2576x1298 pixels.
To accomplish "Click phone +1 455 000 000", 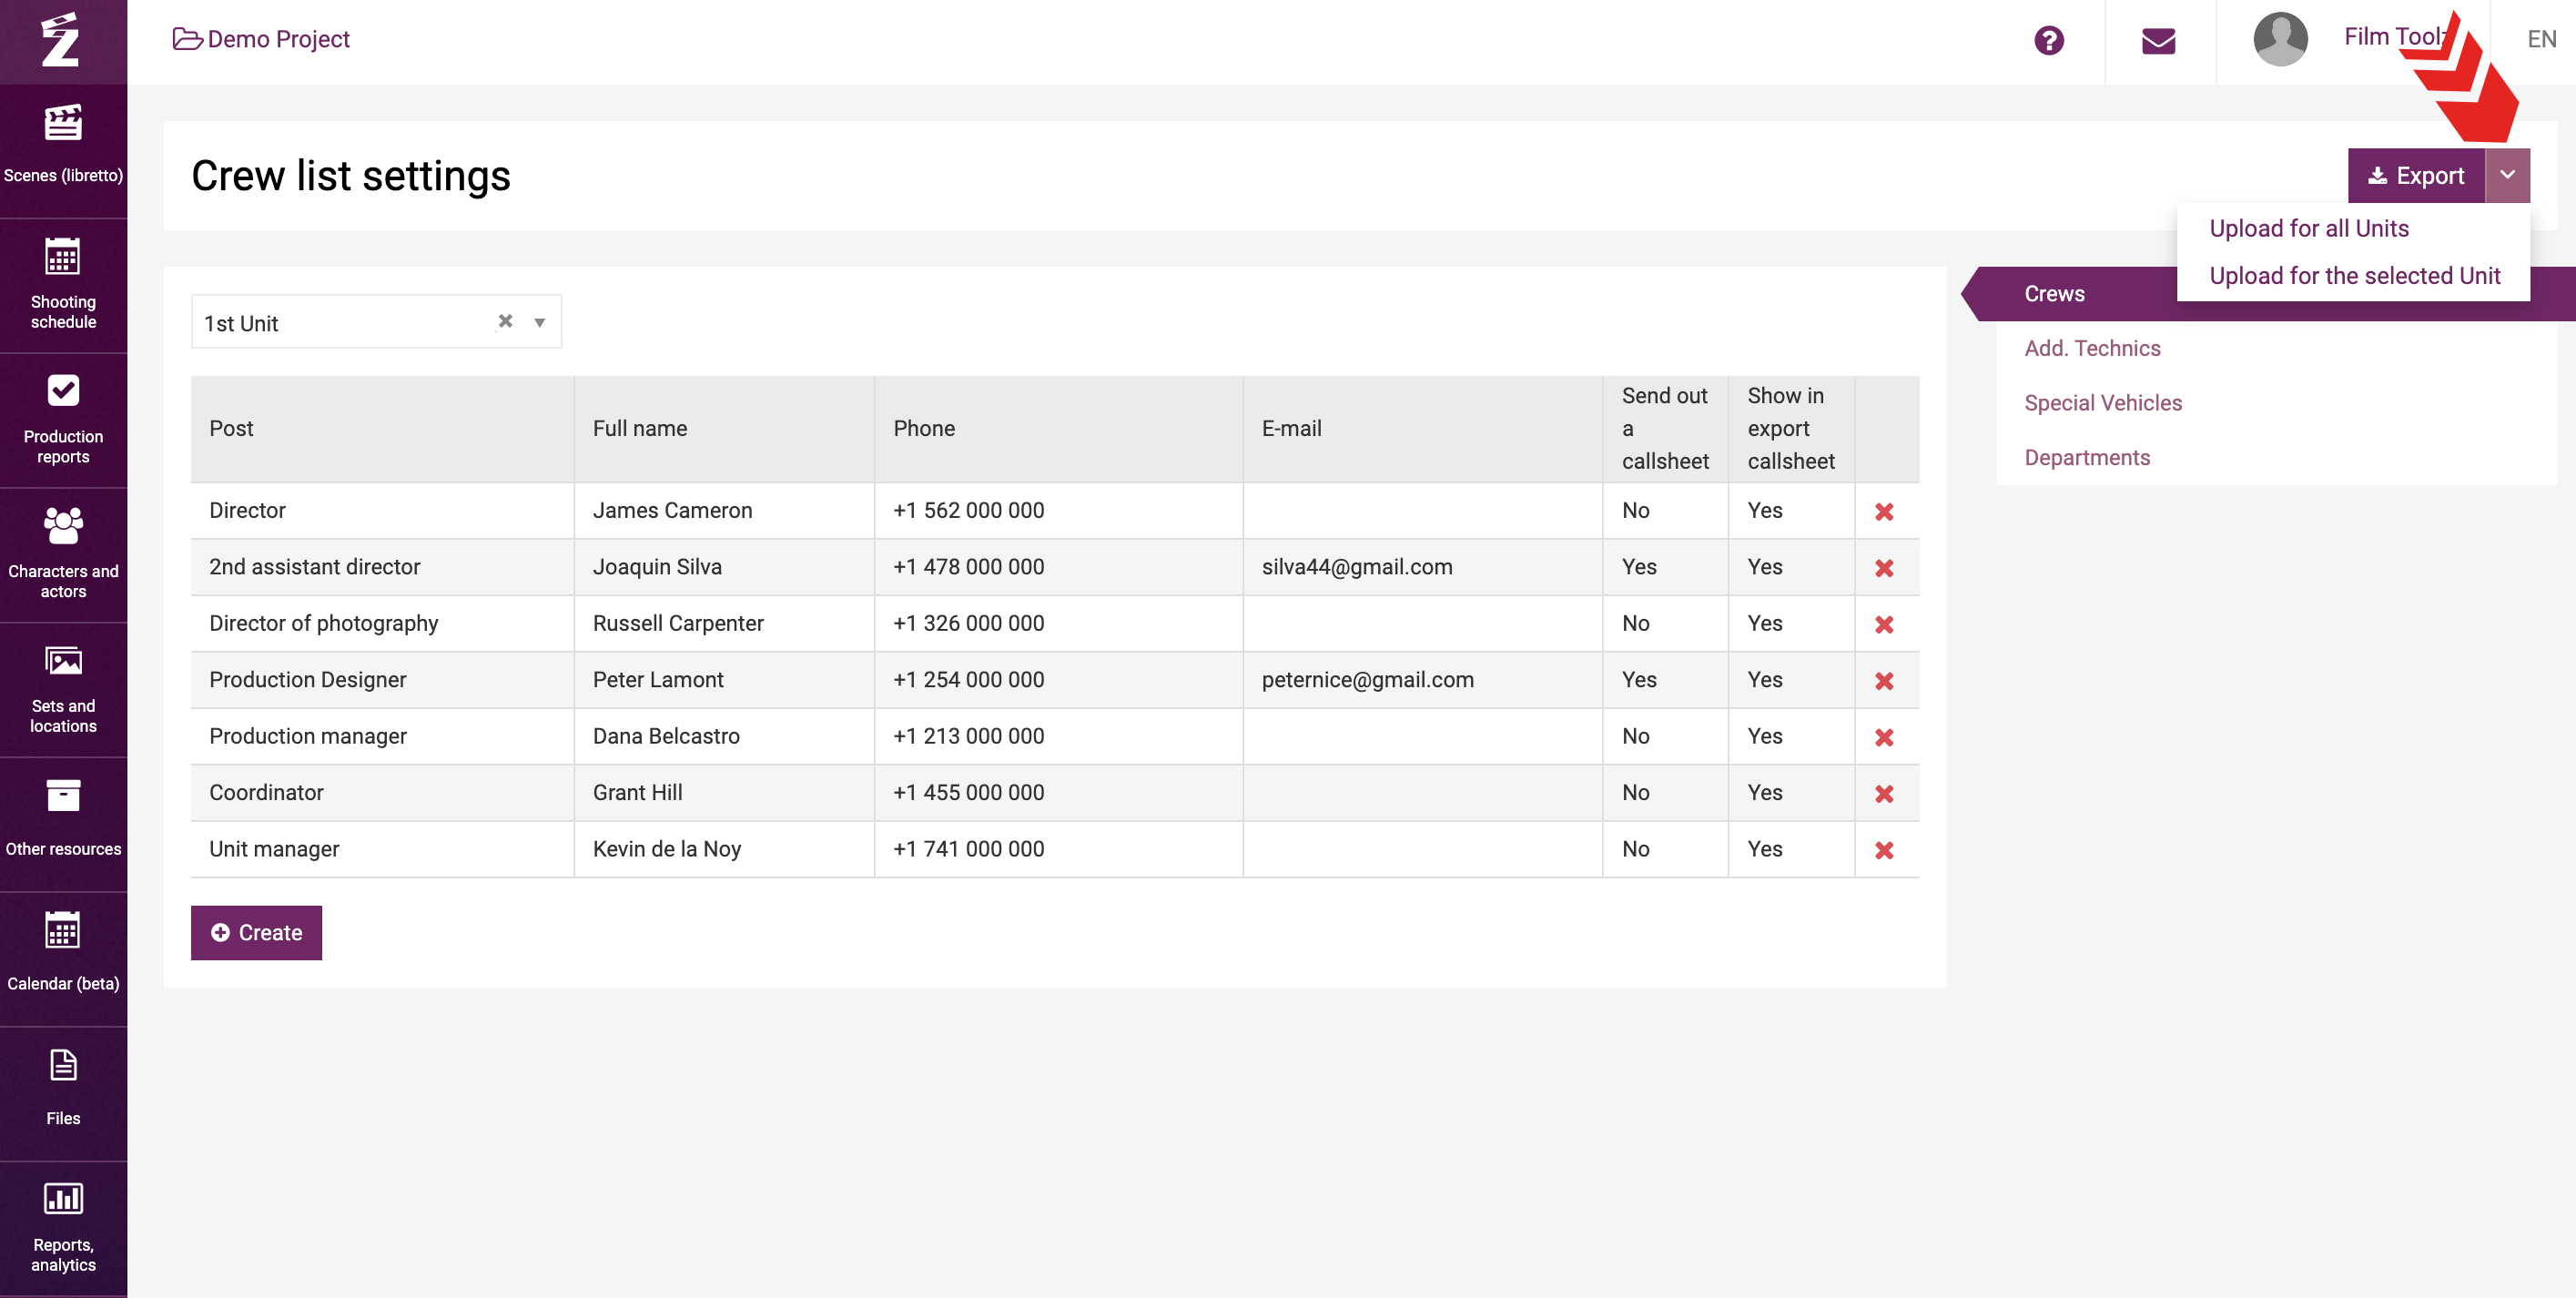I will click(x=968, y=793).
